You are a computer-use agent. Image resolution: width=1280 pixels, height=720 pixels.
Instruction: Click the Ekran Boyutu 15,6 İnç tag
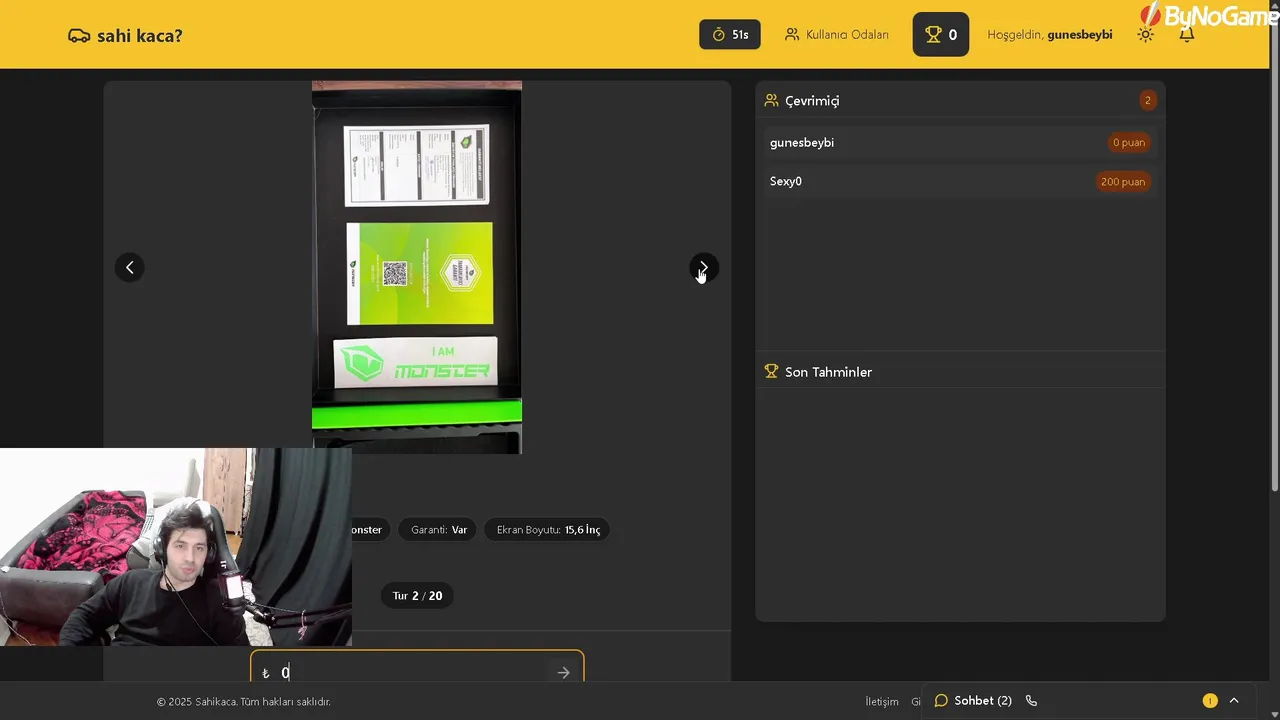point(548,530)
